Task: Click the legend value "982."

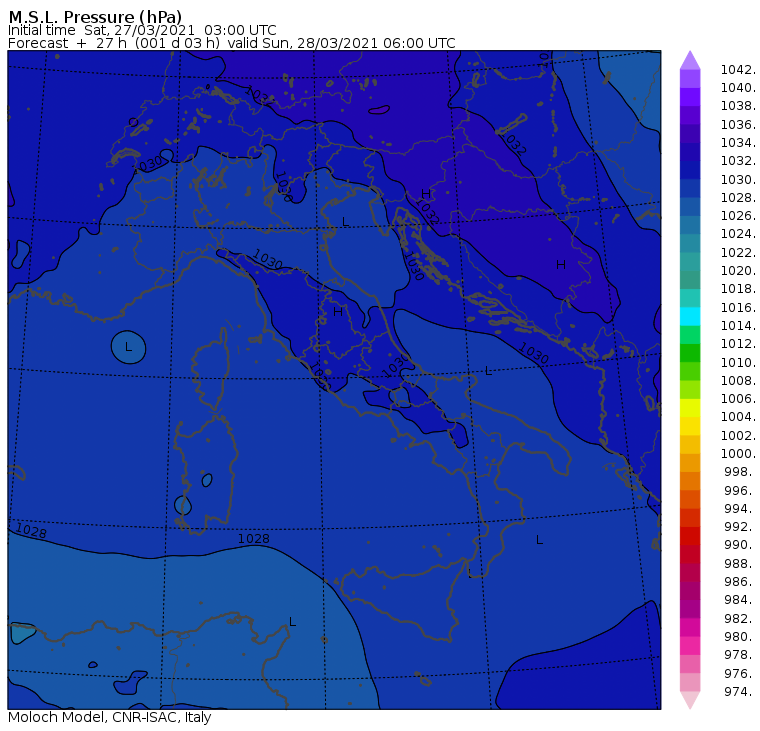Action: pos(739,619)
